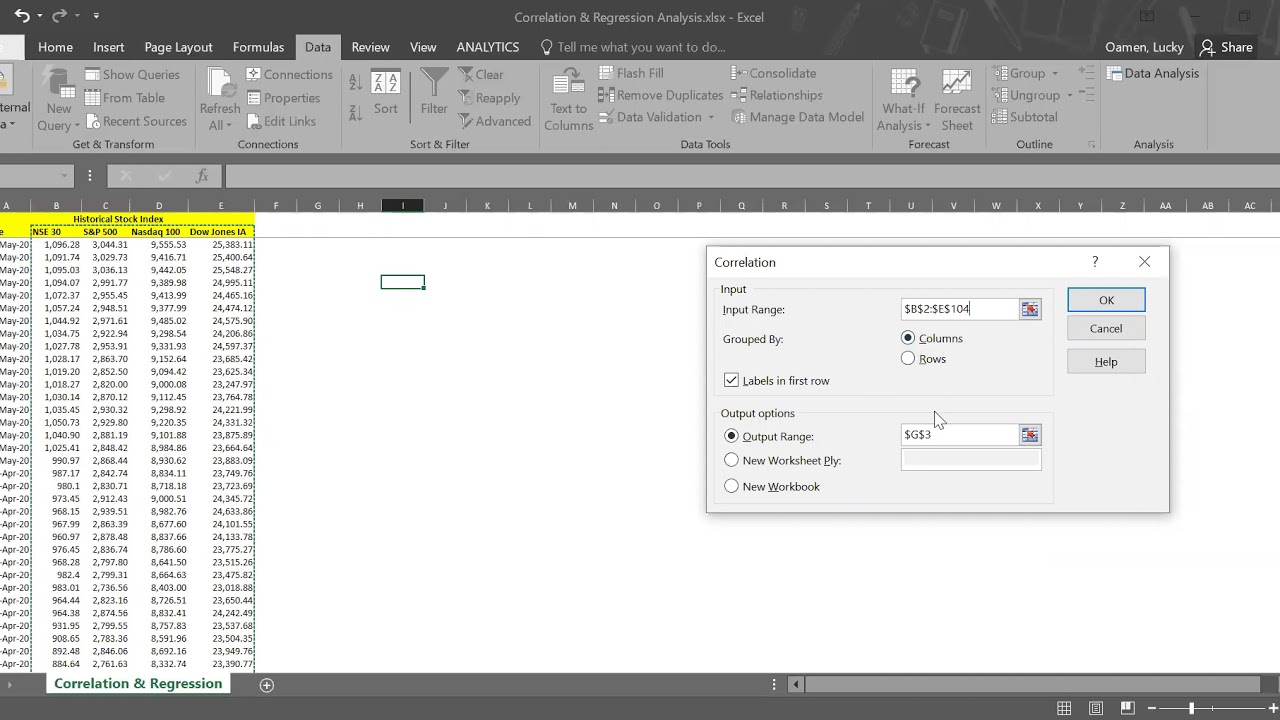Image resolution: width=1280 pixels, height=720 pixels.
Task: Click the Insert Function fx icon
Action: point(202,176)
